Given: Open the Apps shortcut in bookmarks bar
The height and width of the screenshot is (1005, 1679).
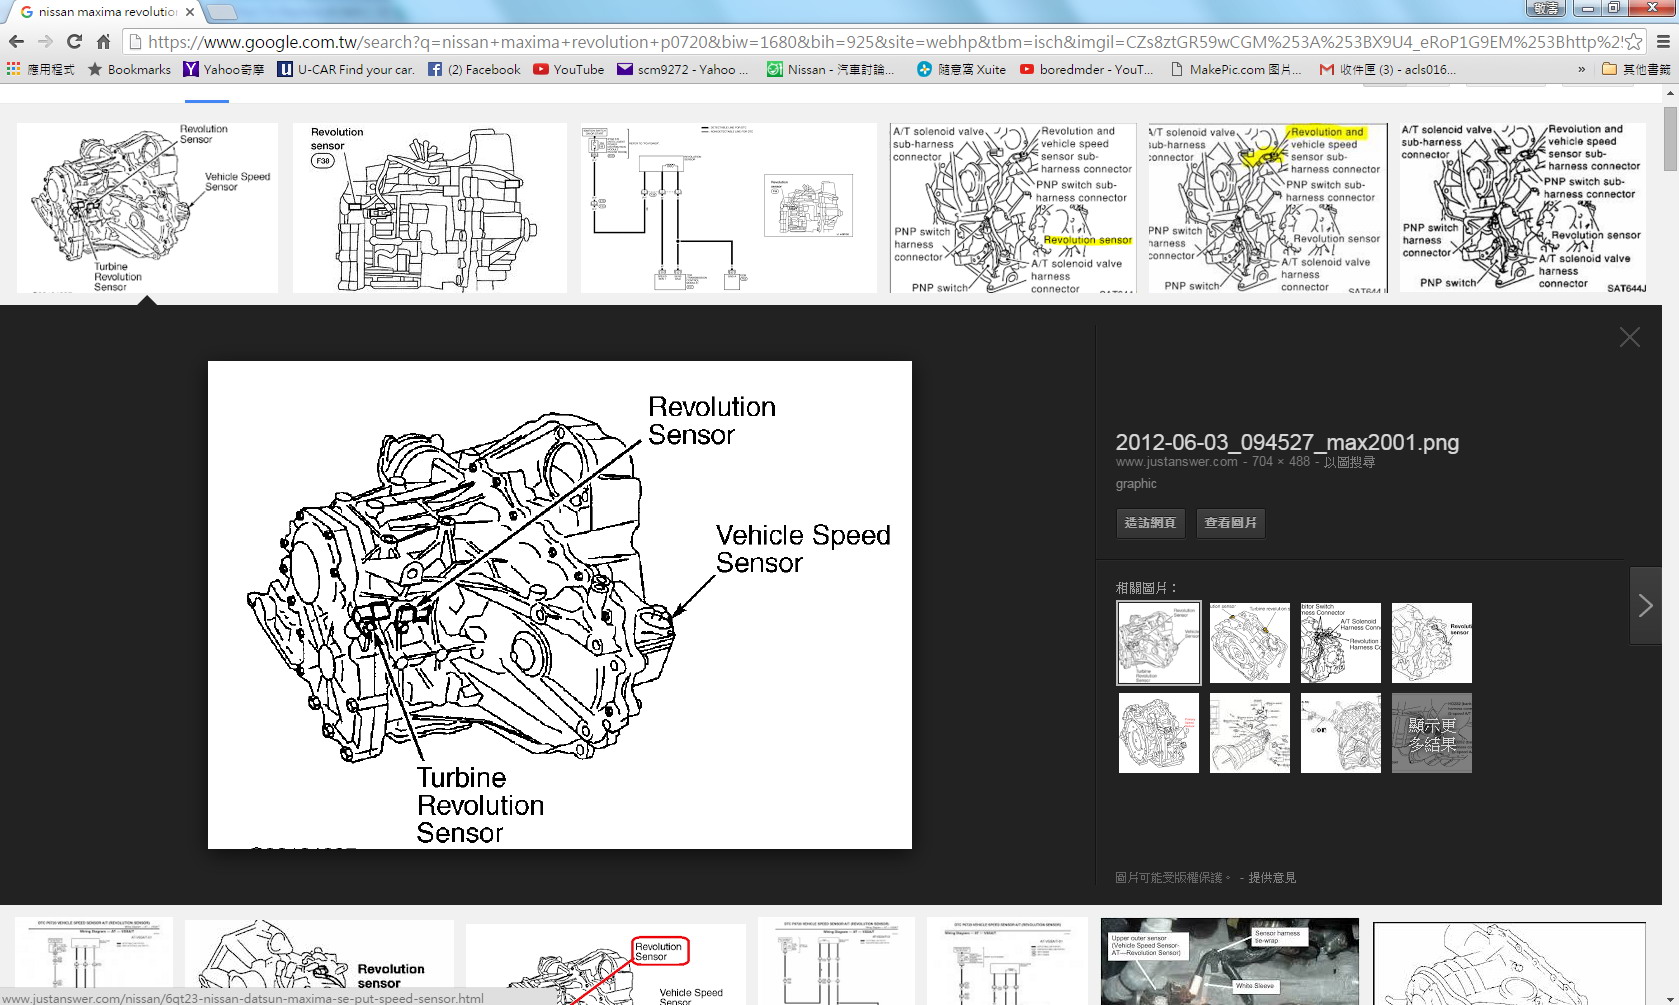Looking at the screenshot, I should coord(41,69).
